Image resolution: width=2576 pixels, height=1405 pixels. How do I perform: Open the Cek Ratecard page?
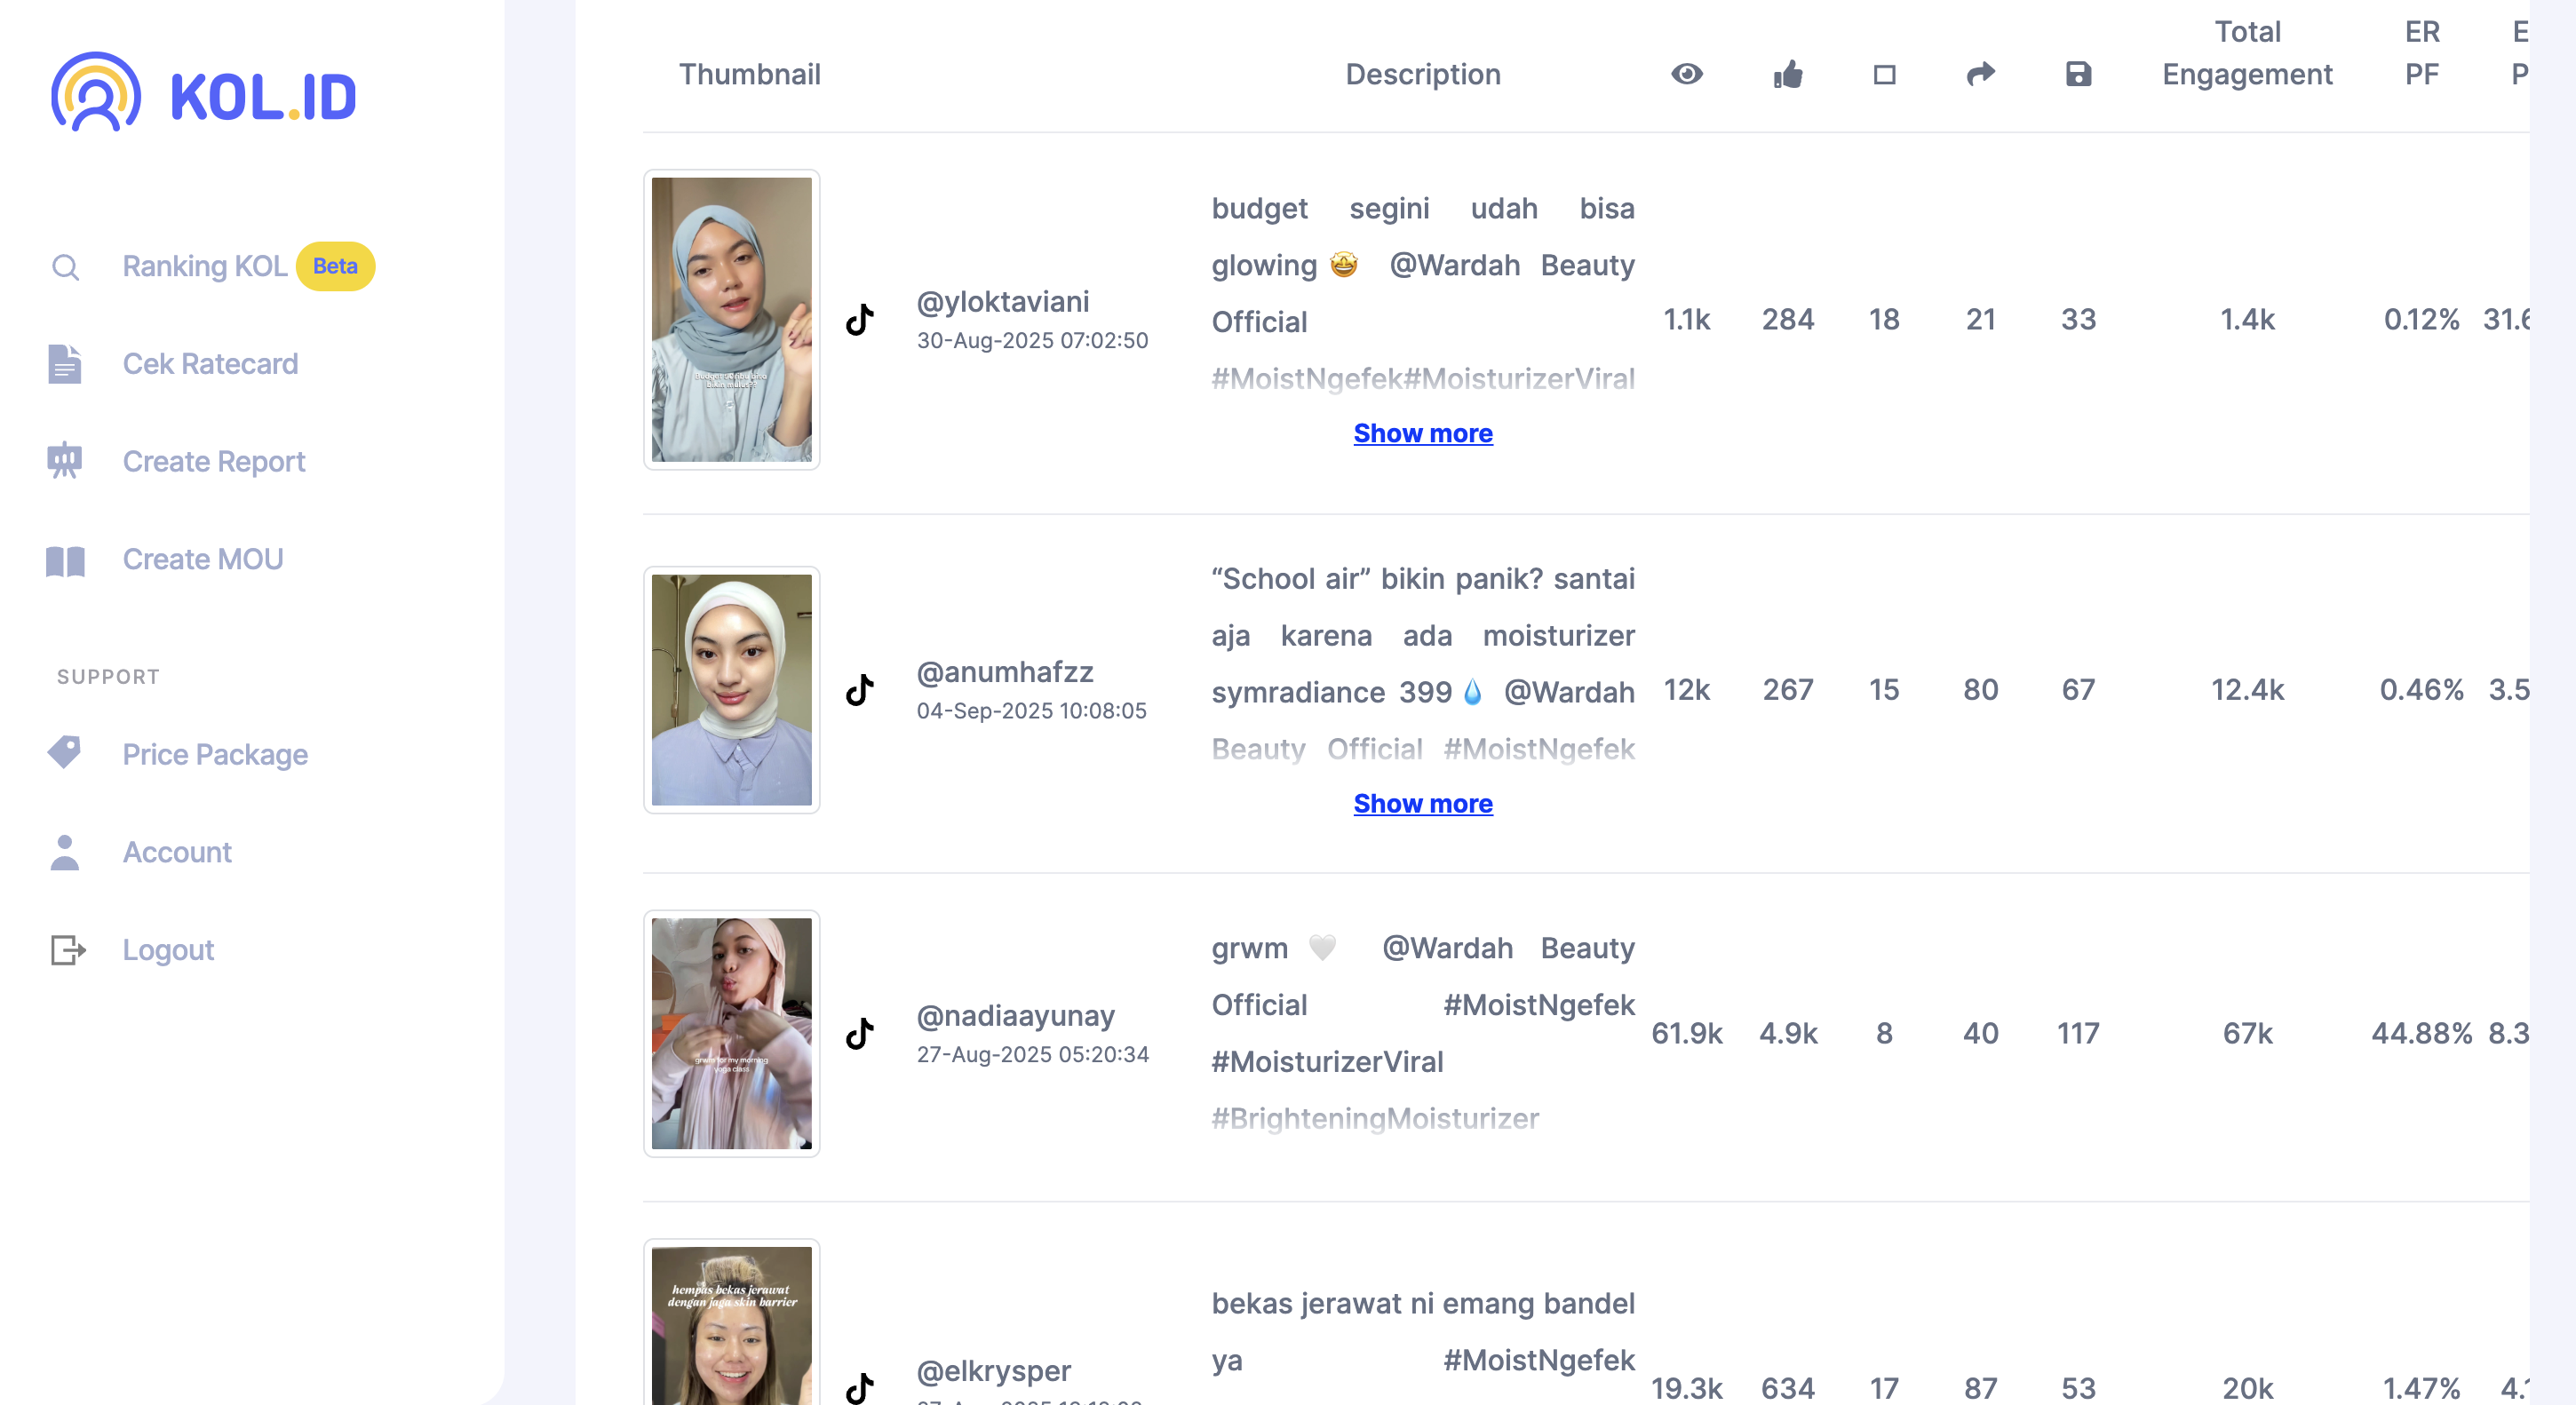(x=210, y=364)
